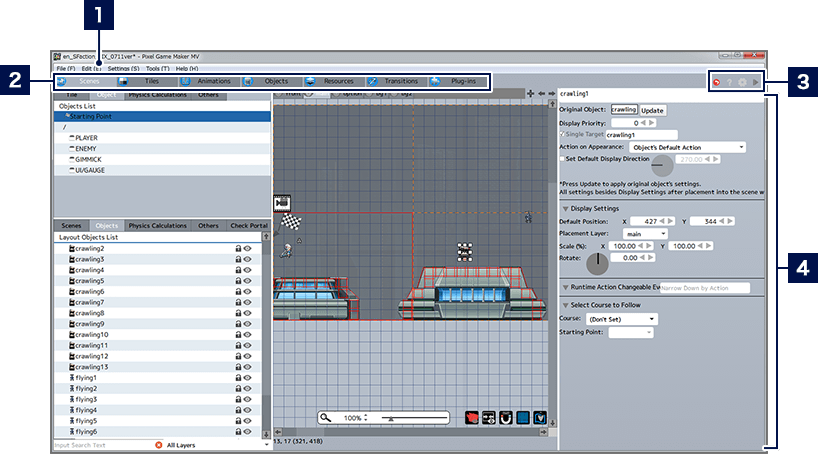Open the Tools menu
The width and height of the screenshot is (818, 454).
pyautogui.click(x=158, y=68)
